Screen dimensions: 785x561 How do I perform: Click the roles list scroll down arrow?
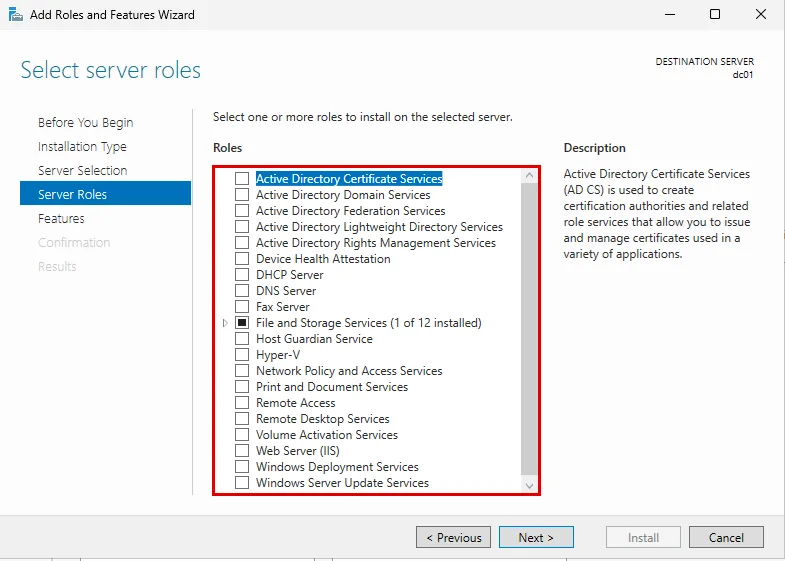tap(529, 485)
